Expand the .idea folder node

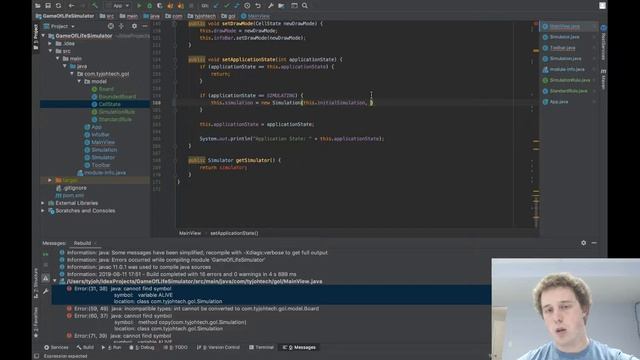coord(50,43)
